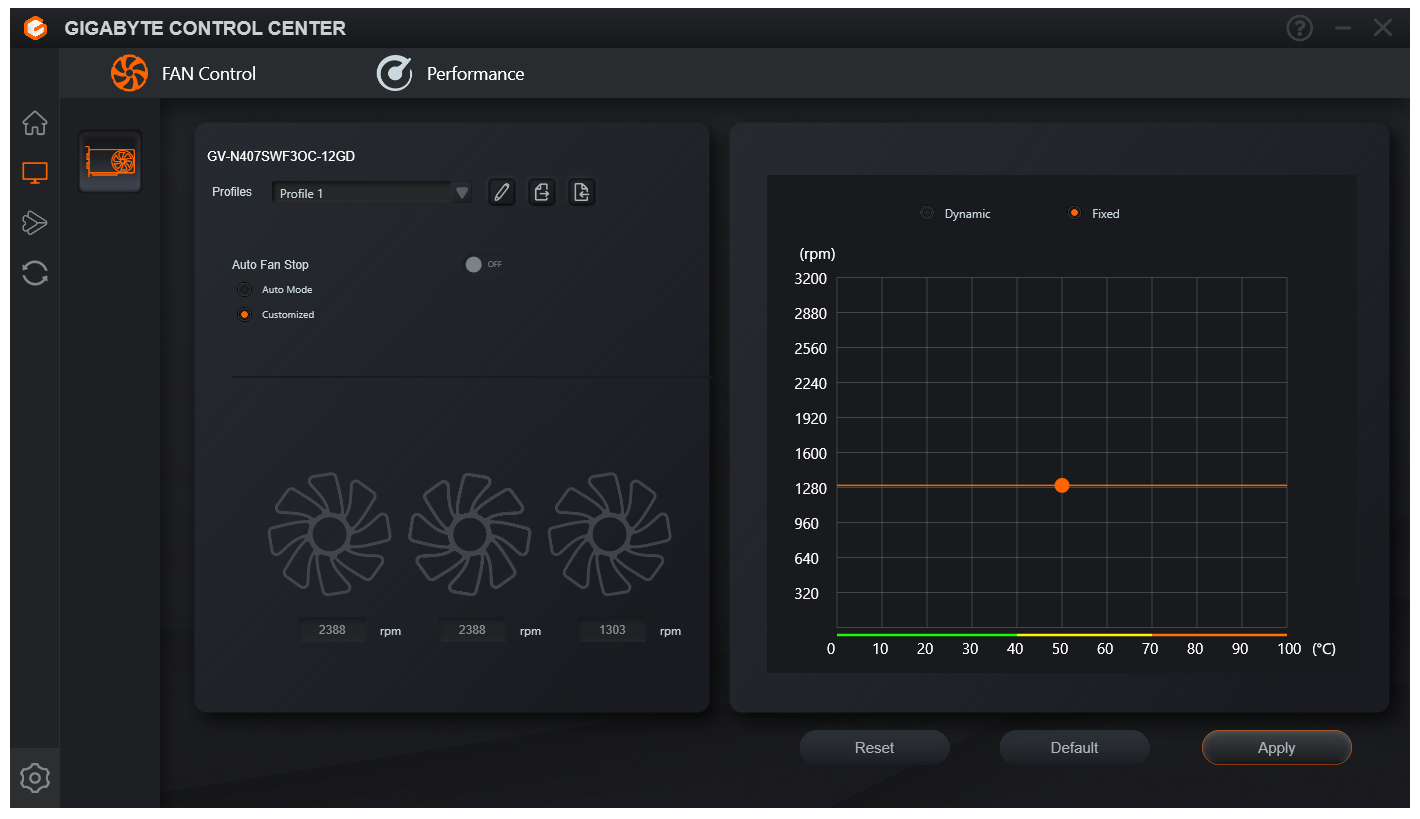Select the Fixed curve mode radio
Viewport: 1420px width, 819px height.
[1074, 213]
